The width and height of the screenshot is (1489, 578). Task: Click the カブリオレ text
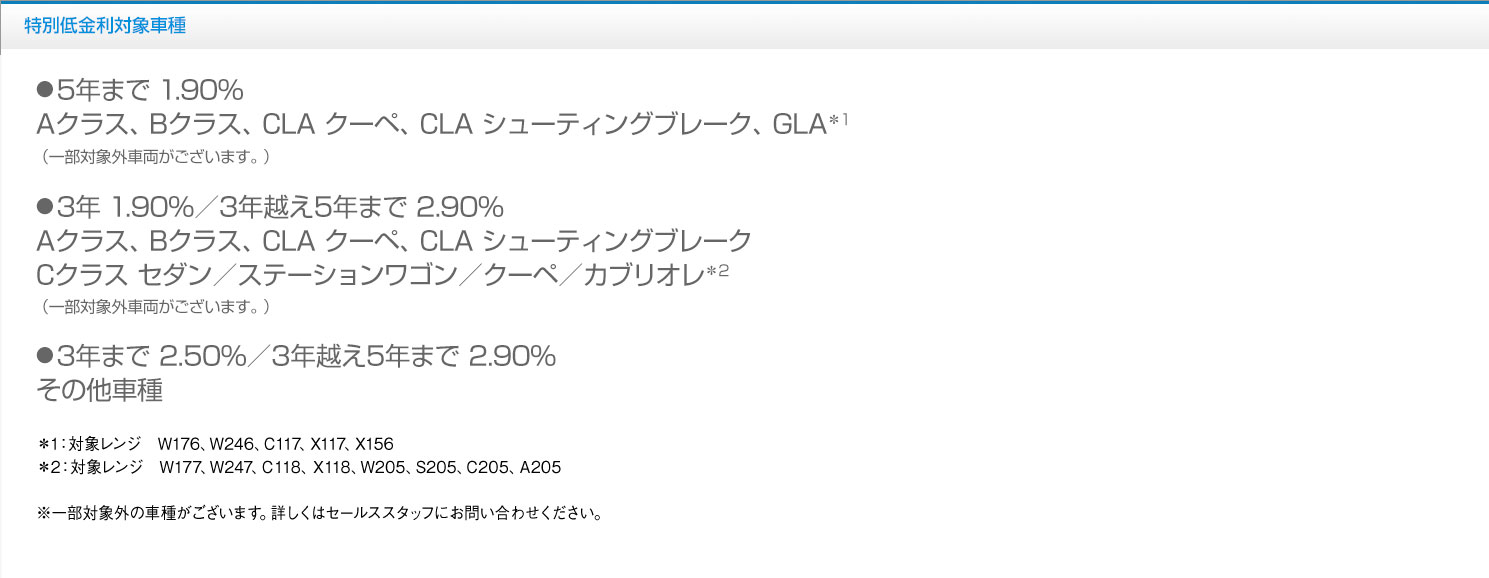pyautogui.click(x=644, y=273)
